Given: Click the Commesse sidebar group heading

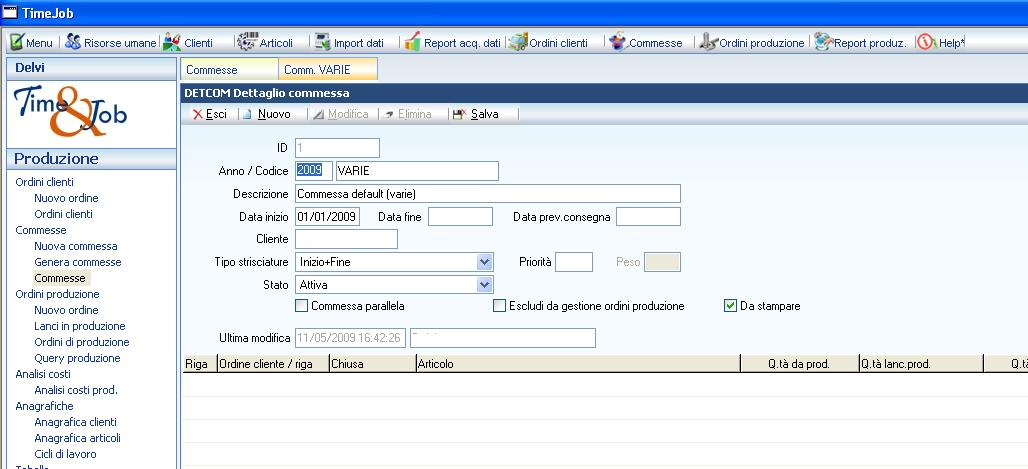Looking at the screenshot, I should click(x=41, y=230).
